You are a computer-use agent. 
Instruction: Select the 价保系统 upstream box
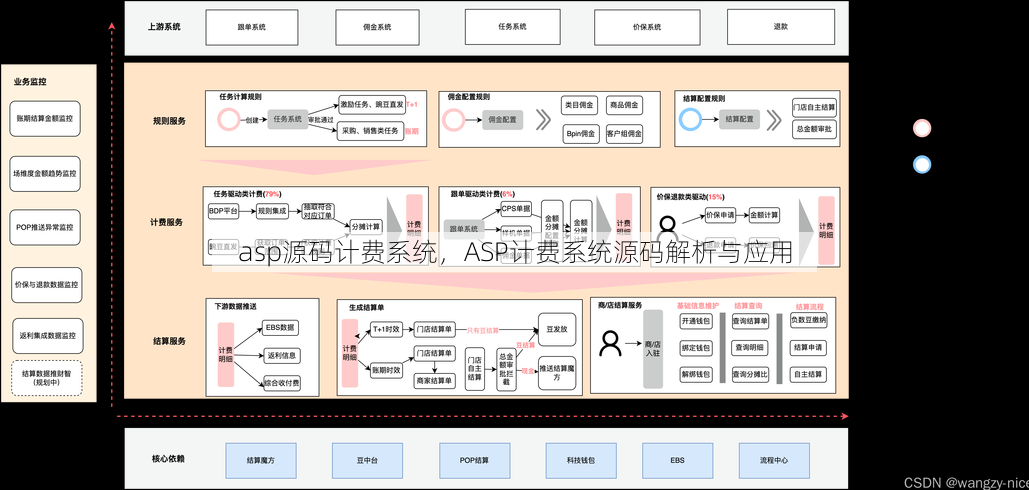click(x=646, y=27)
